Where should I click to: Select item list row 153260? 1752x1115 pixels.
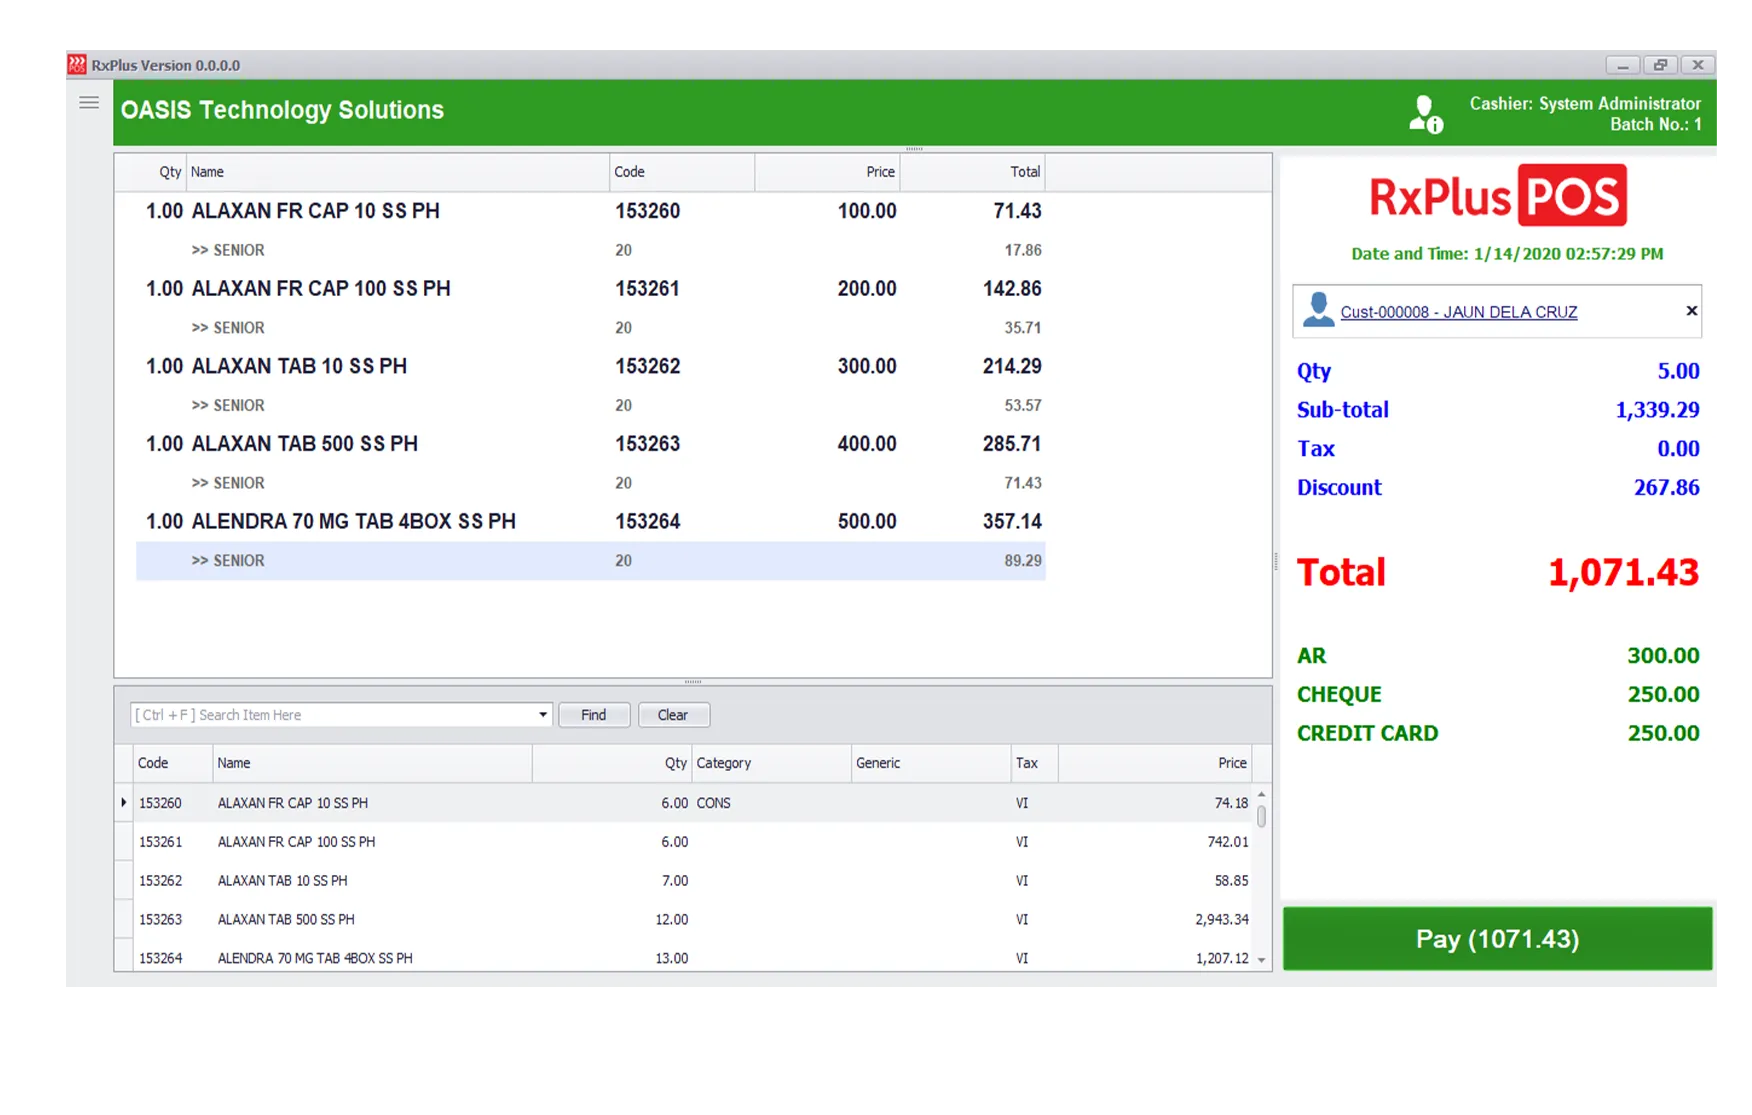pos(692,803)
